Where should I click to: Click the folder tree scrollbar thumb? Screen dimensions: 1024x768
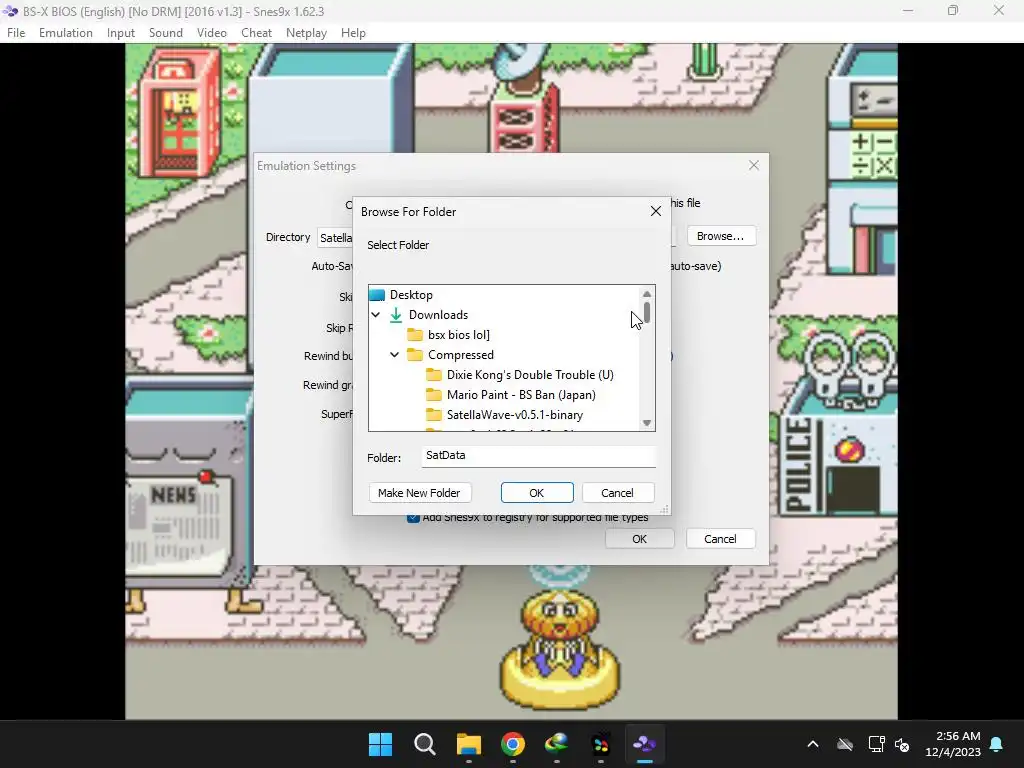(x=647, y=312)
